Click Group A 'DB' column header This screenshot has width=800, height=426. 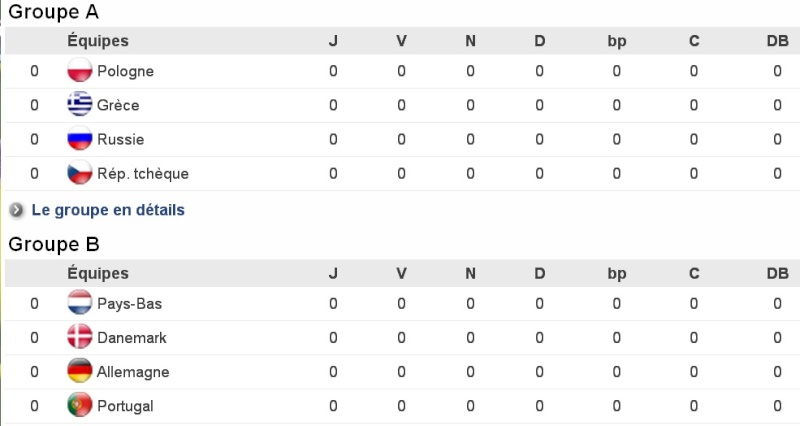[x=777, y=41]
